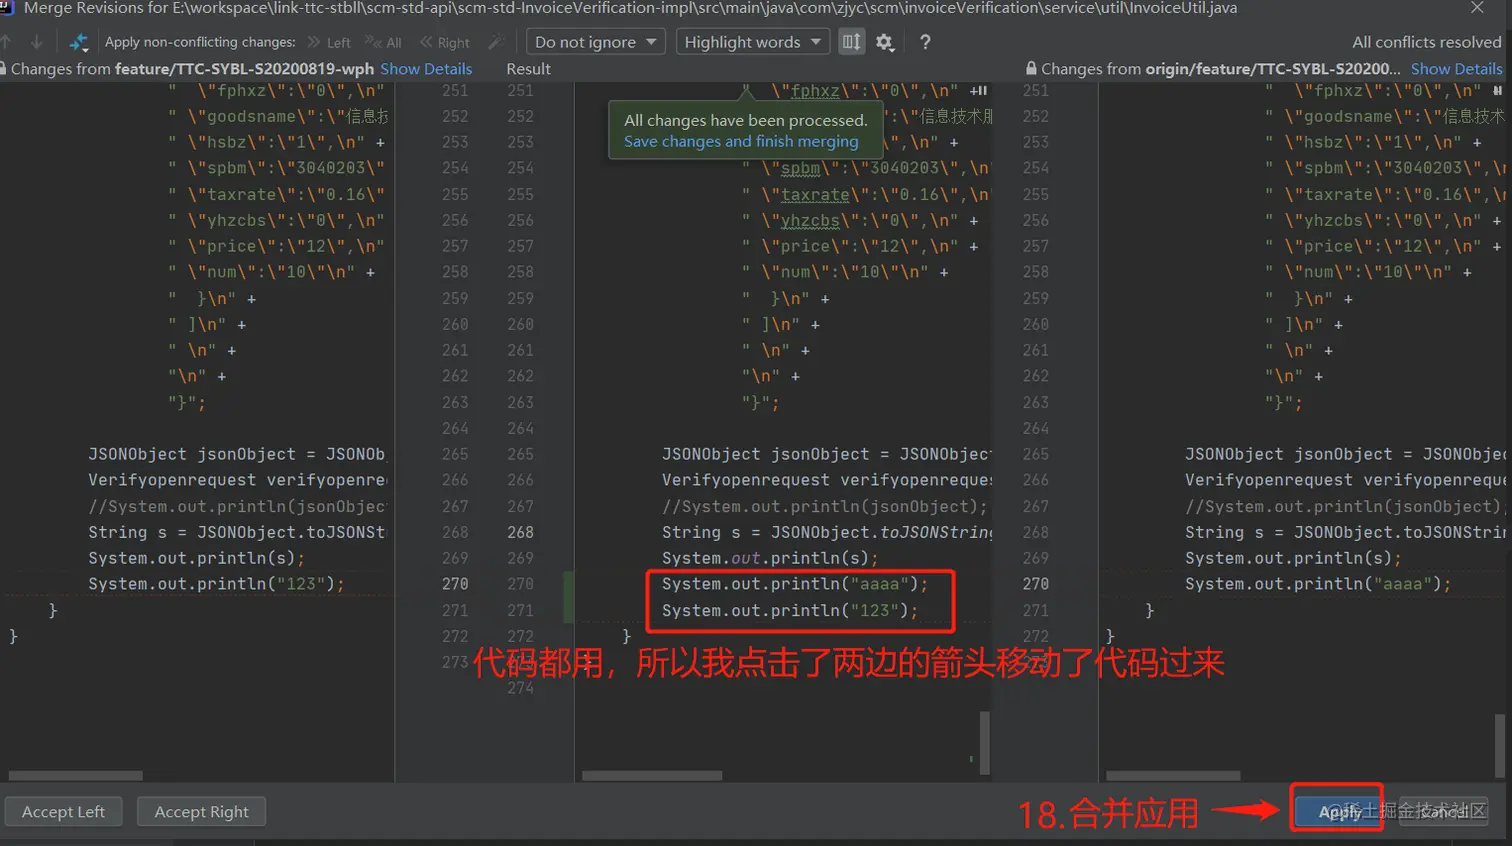Click the compare contents sparkle-arrow icon
Image resolution: width=1512 pixels, height=846 pixels.
pyautogui.click(x=78, y=42)
